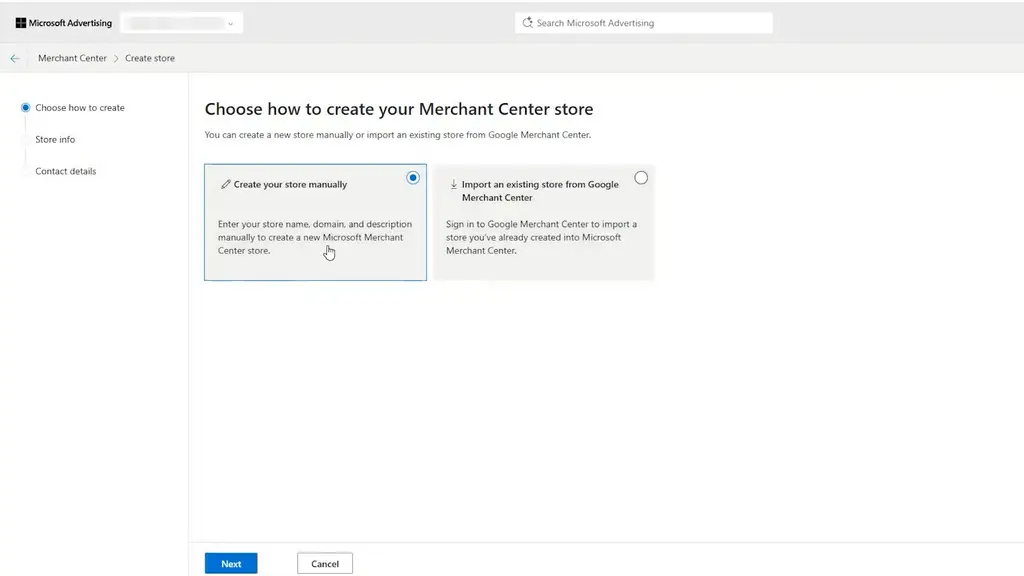Click the download icon on import card
This screenshot has width=1024, height=576.
(x=453, y=184)
